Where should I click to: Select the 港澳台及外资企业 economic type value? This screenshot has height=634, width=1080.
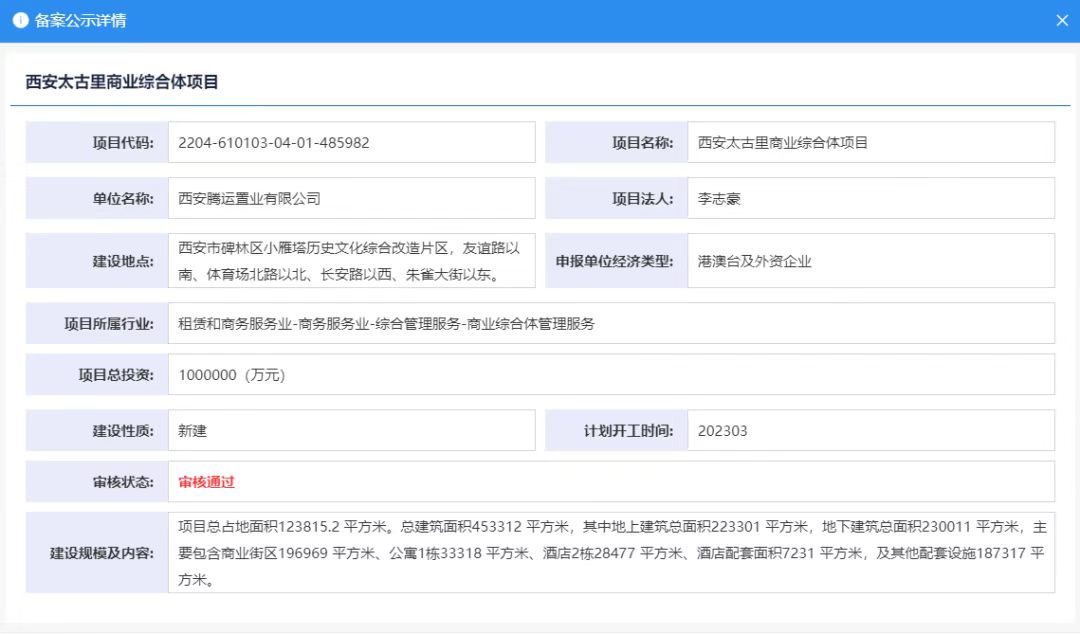[755, 262]
